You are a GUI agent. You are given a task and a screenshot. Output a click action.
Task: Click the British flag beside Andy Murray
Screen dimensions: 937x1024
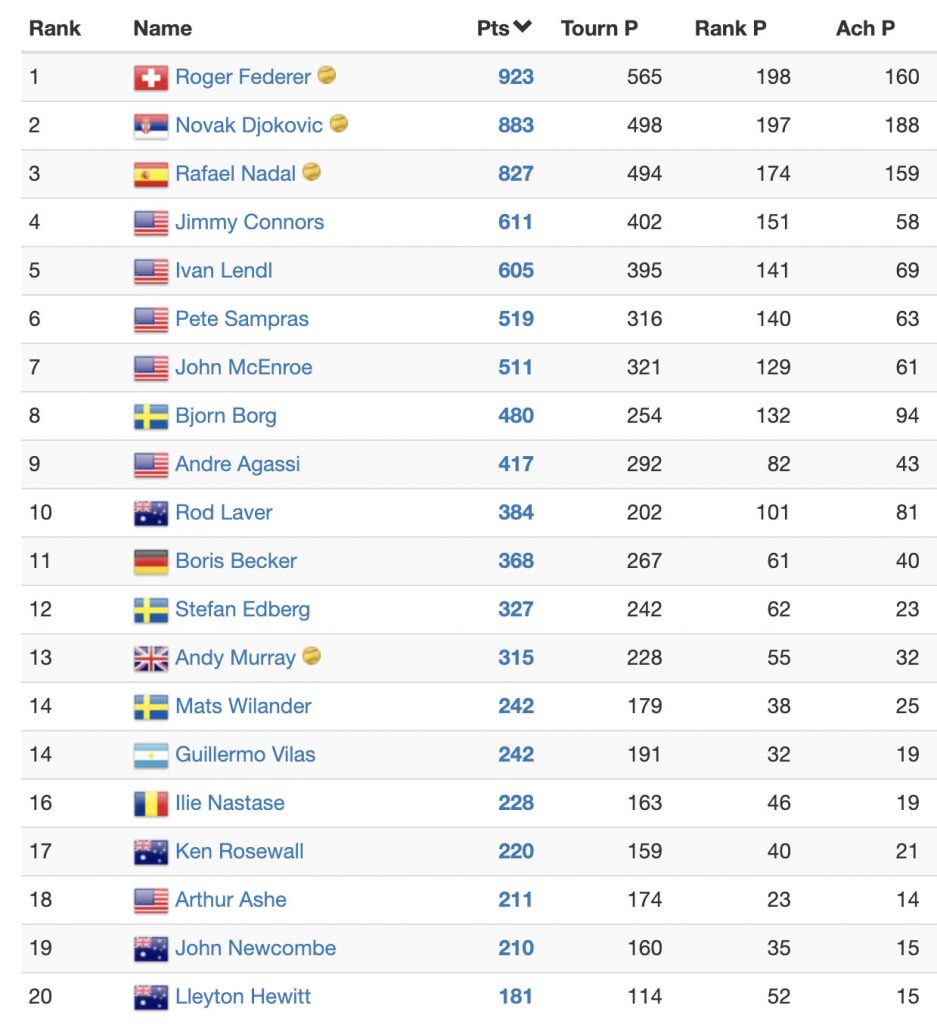click(x=151, y=658)
